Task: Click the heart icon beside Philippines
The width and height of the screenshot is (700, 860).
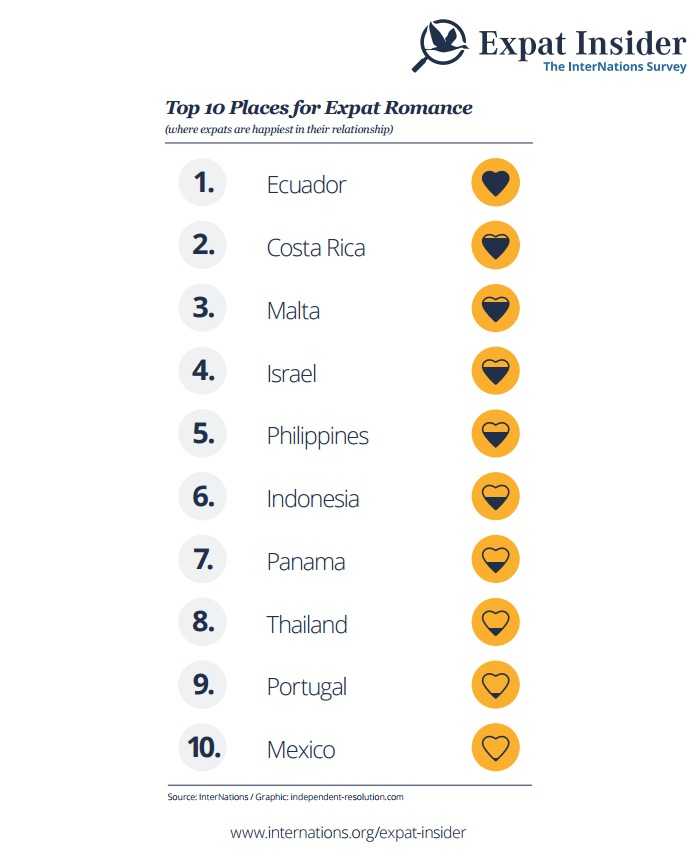Action: pyautogui.click(x=495, y=435)
